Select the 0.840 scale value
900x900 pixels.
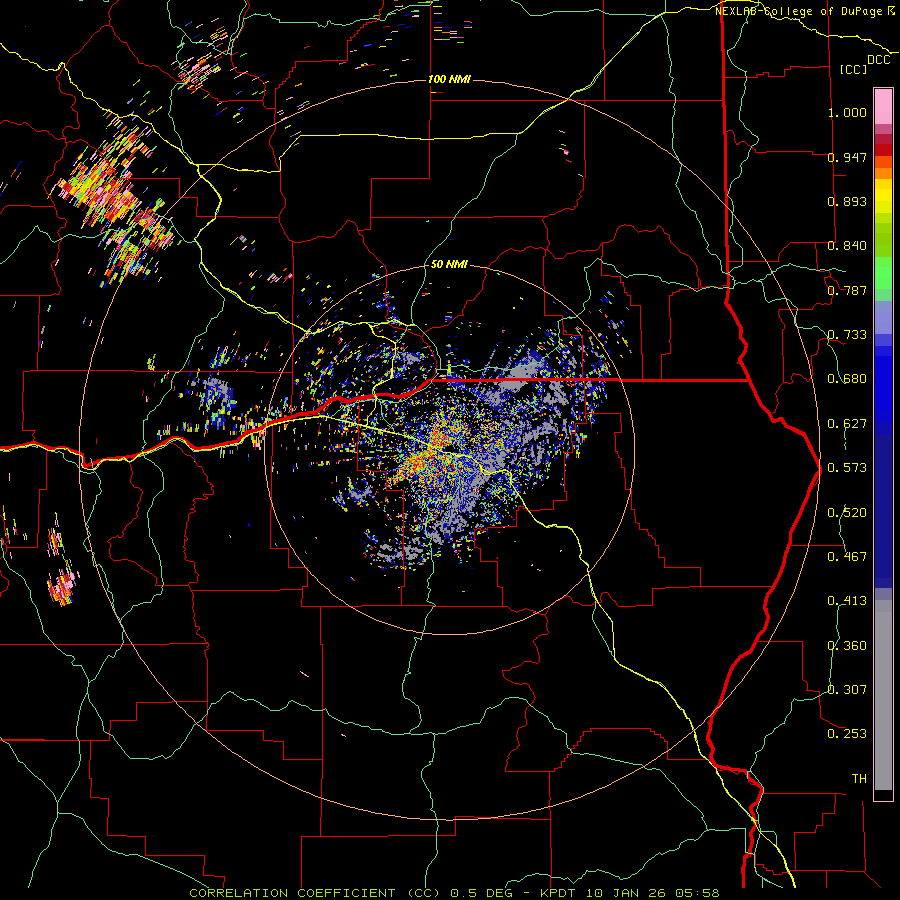pos(847,246)
